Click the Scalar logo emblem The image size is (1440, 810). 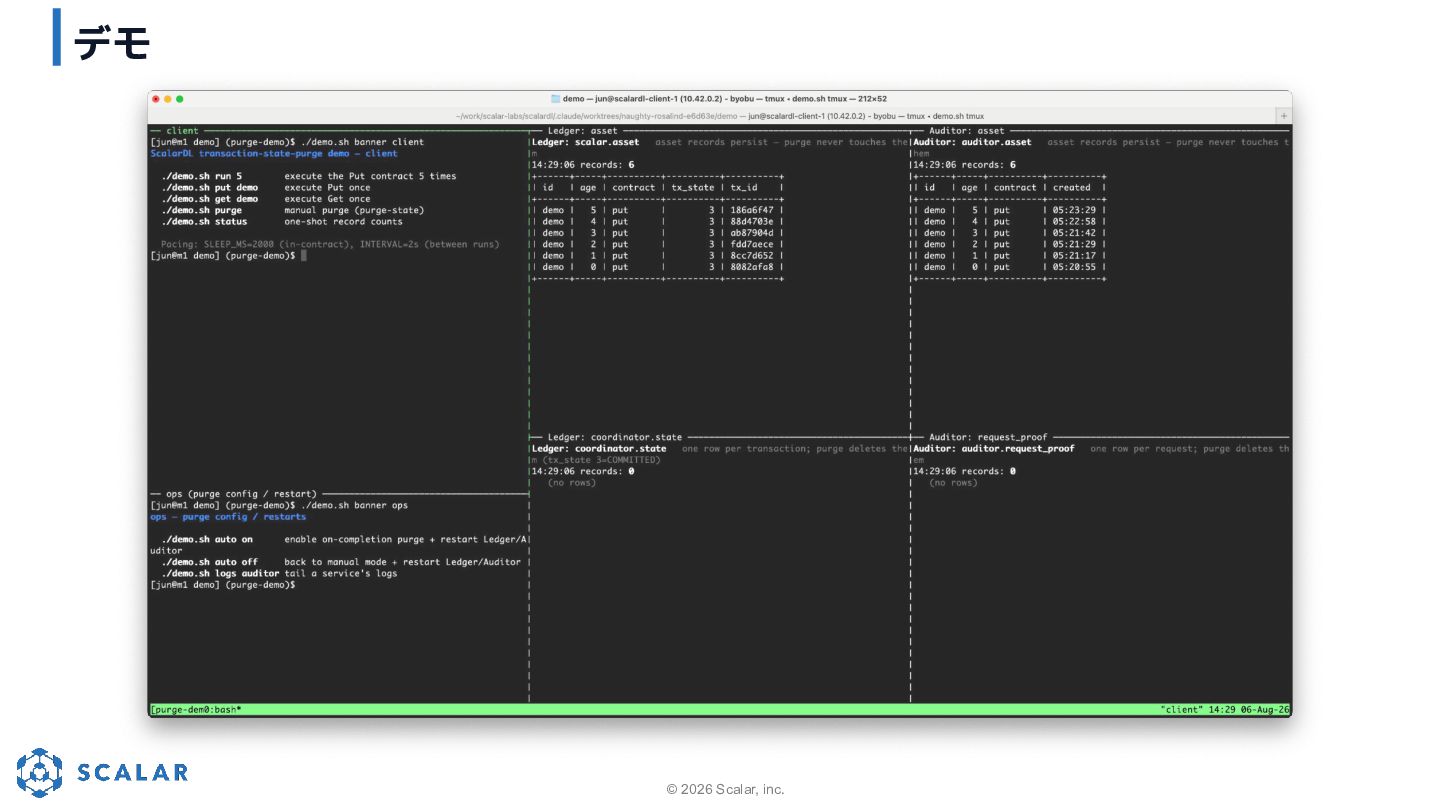pyautogui.click(x=39, y=772)
